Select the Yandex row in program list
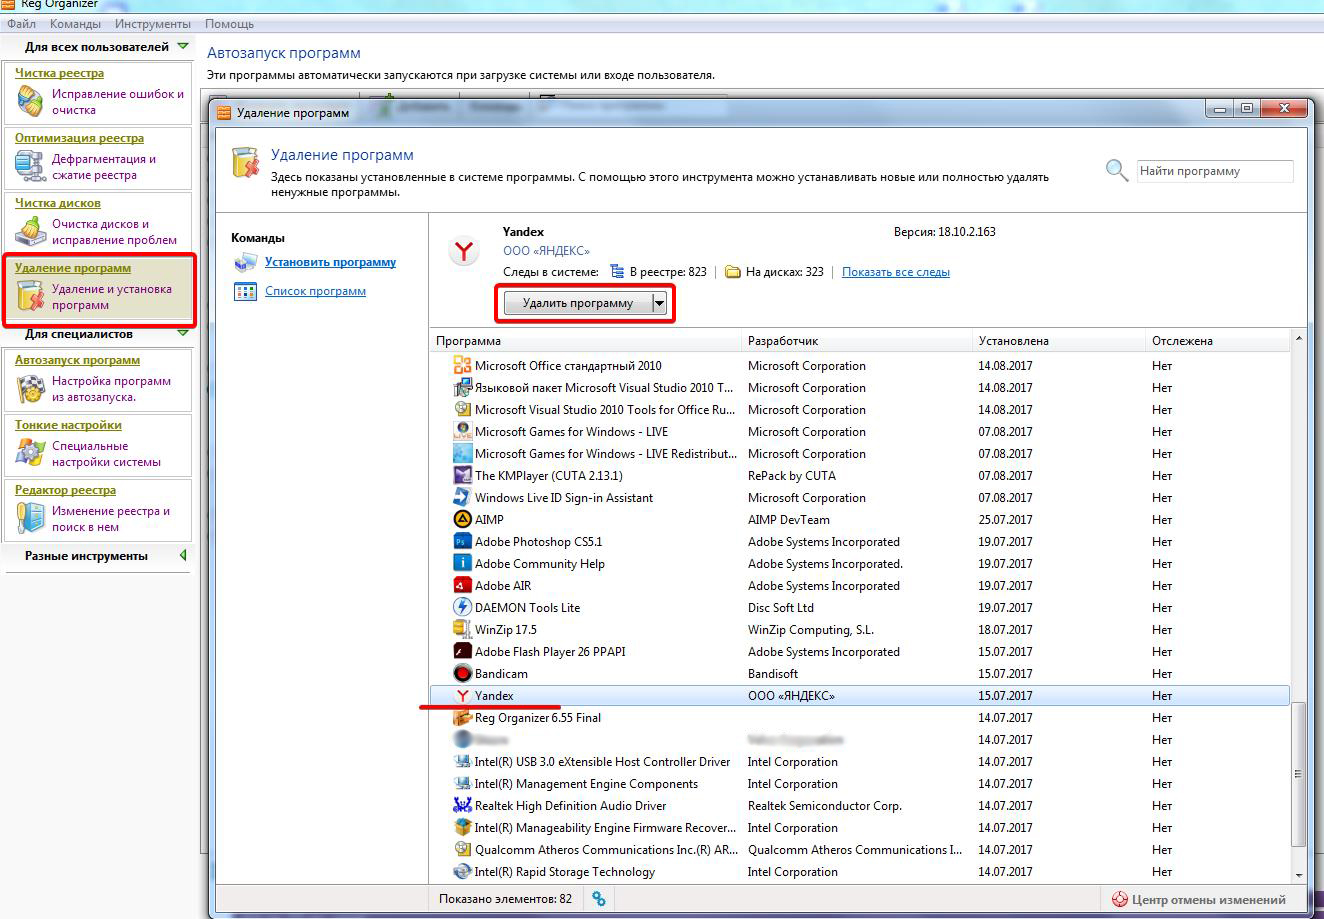Viewport: 1324px width, 919px height. tap(860, 695)
